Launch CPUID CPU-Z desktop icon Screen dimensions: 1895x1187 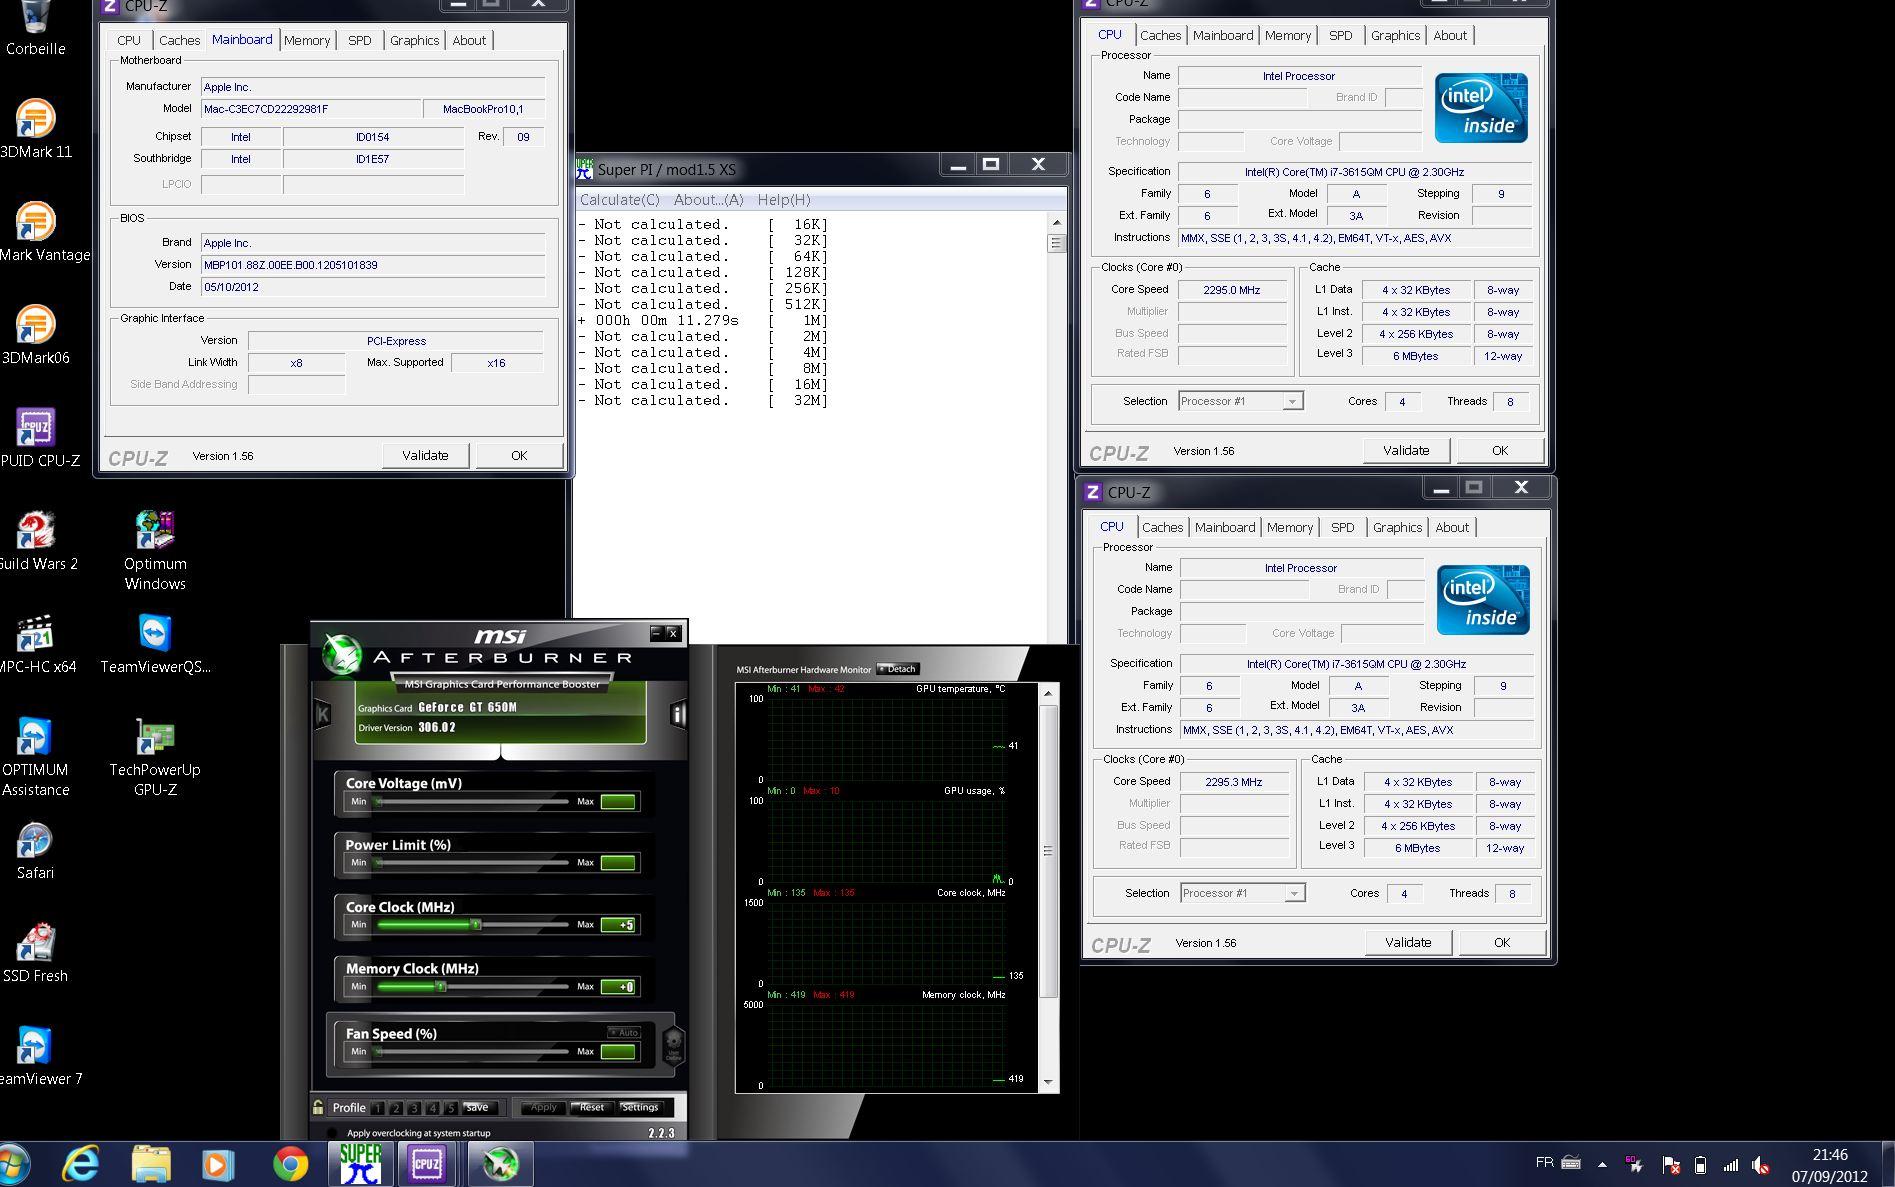point(38,437)
